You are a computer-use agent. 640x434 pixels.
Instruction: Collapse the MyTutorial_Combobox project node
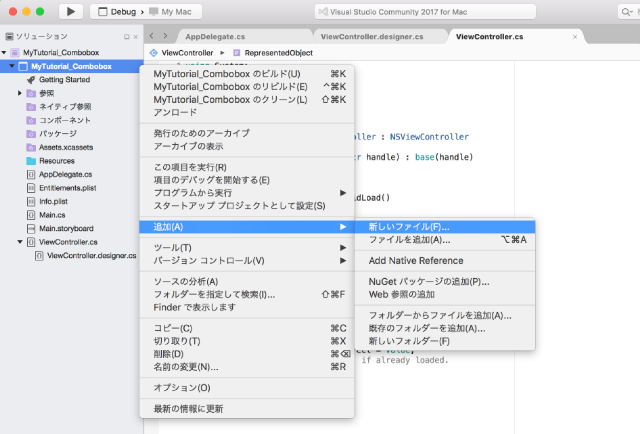coord(12,66)
